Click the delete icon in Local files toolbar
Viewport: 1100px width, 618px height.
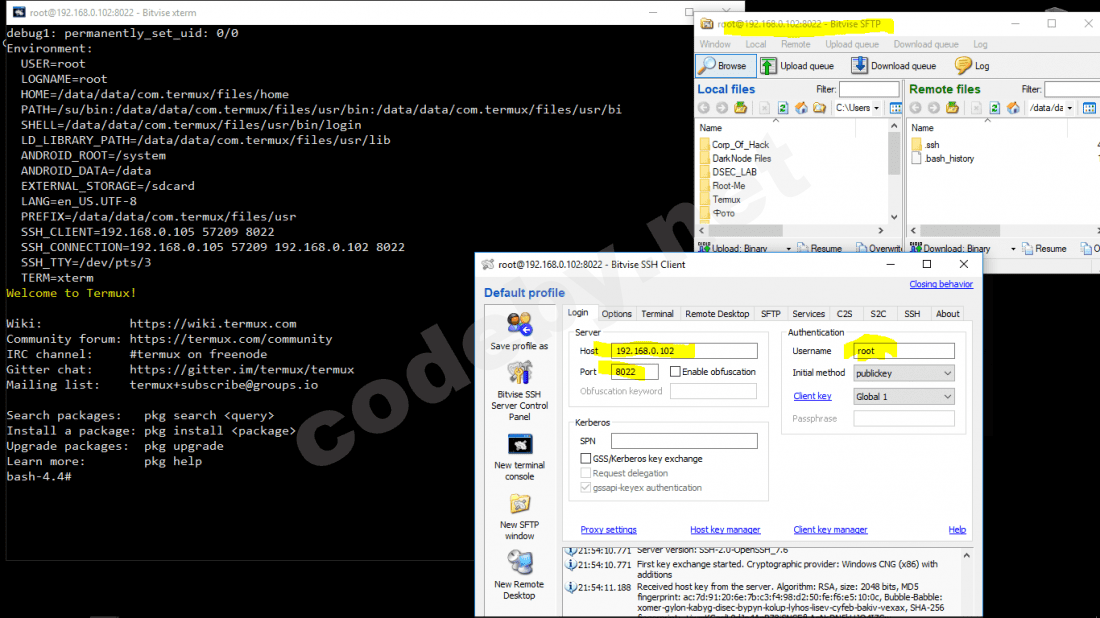click(765, 108)
